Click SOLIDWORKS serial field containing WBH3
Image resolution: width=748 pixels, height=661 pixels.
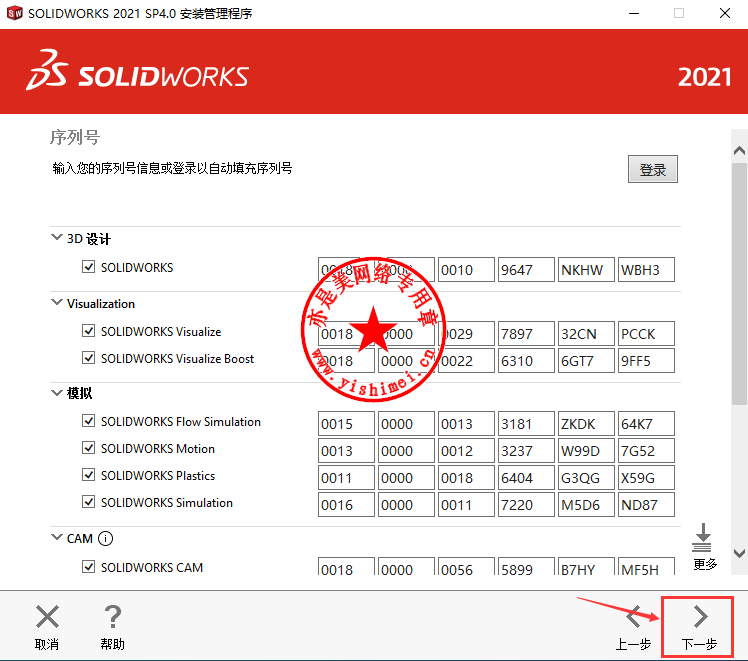click(x=646, y=269)
